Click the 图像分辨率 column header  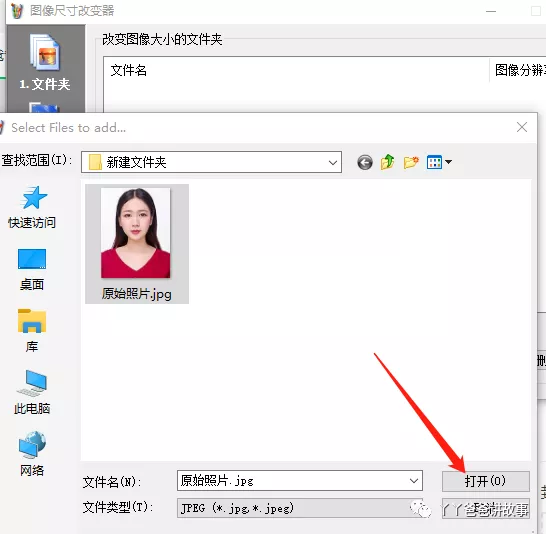point(520,70)
